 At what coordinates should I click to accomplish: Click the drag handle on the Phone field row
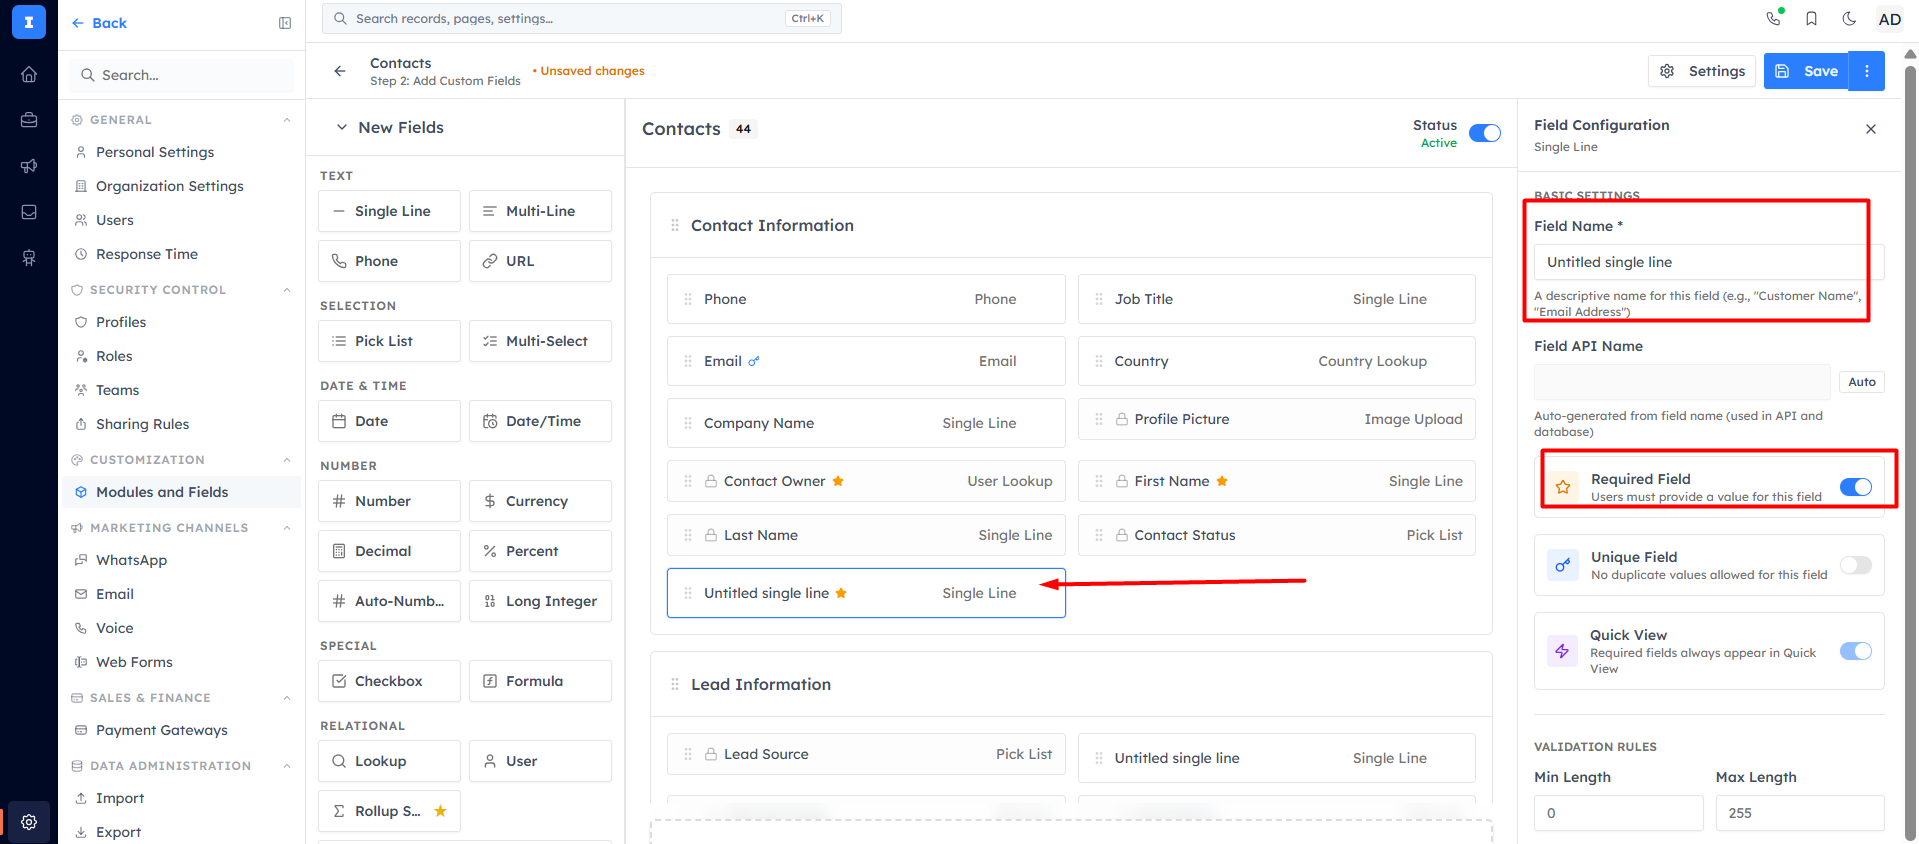(x=688, y=299)
